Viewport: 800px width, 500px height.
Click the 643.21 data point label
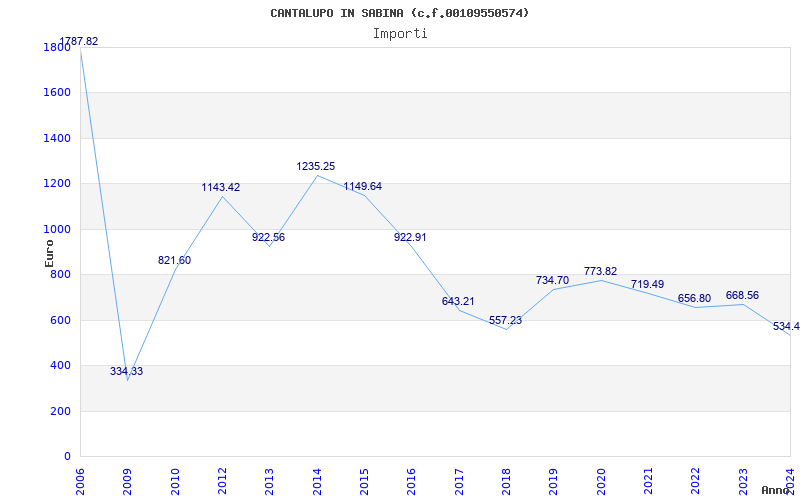(x=458, y=302)
